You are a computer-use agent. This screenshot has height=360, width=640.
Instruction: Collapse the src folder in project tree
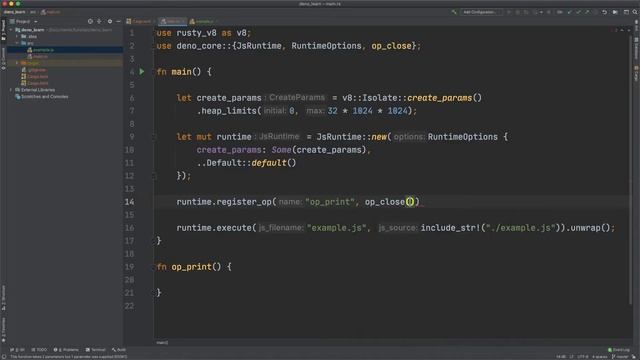pyautogui.click(x=17, y=43)
